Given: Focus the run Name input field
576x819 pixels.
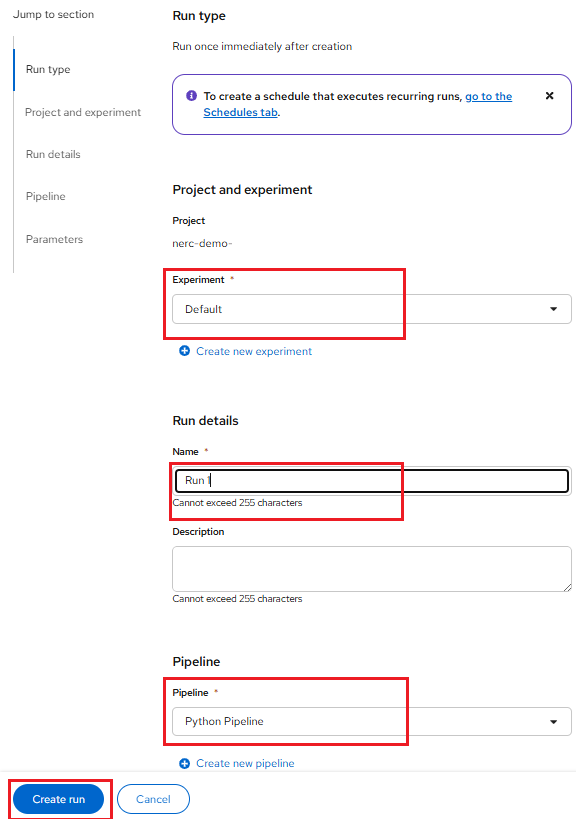Looking at the screenshot, I should pyautogui.click(x=372, y=481).
